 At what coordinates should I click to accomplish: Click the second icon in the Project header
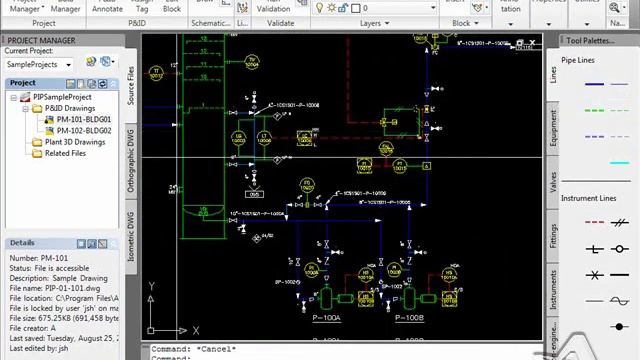pos(81,84)
